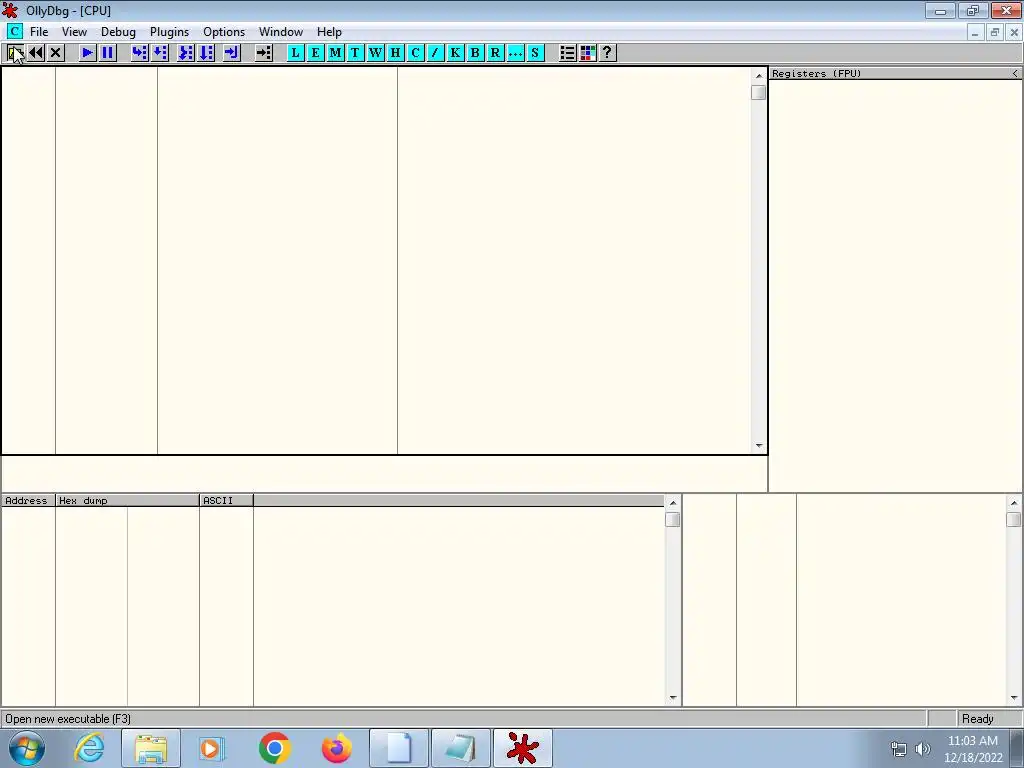This screenshot has height=768, width=1024.
Task: Launch Google Chrome from taskbar
Action: (274, 748)
